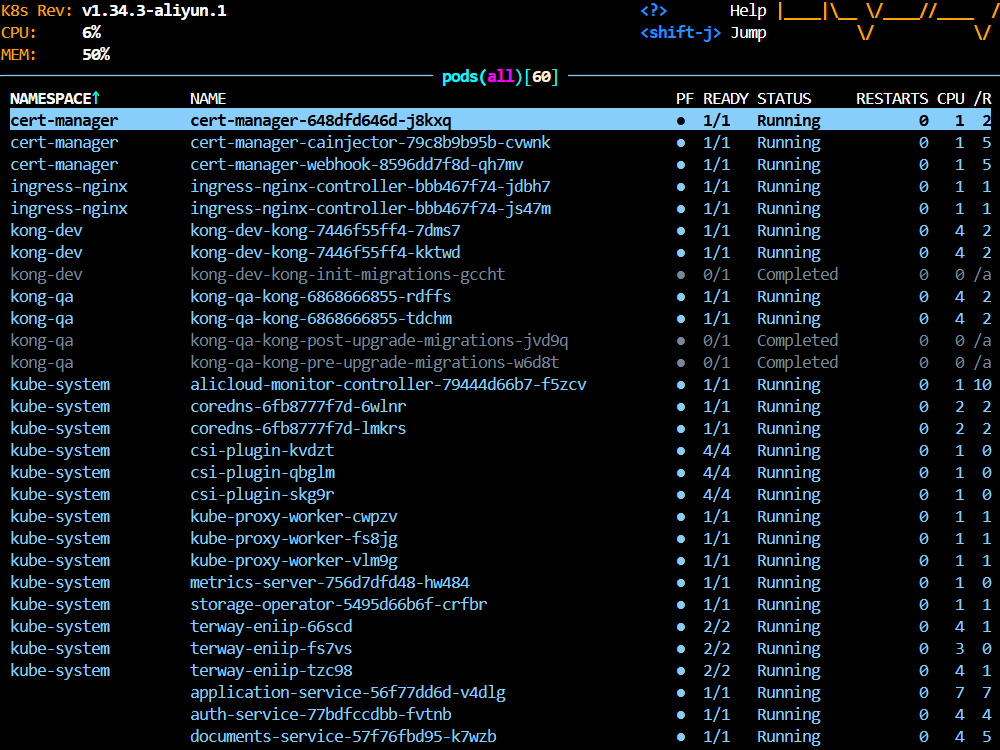1000x750 pixels.
Task: Select pod metrics-server-756d7dfd48-hw484
Action: point(500,582)
